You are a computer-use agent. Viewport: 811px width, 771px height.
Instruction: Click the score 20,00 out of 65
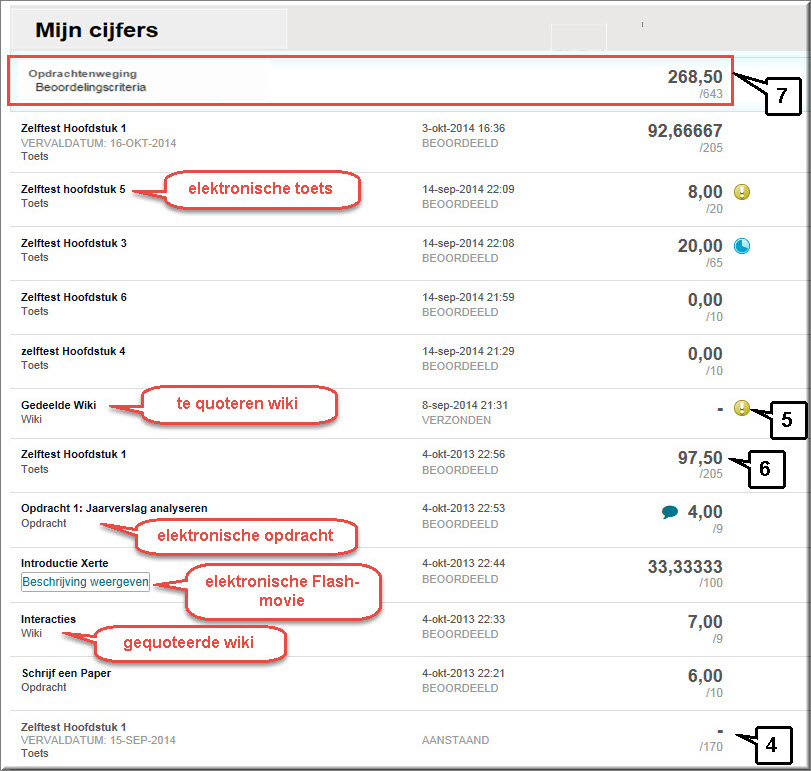[x=700, y=246]
